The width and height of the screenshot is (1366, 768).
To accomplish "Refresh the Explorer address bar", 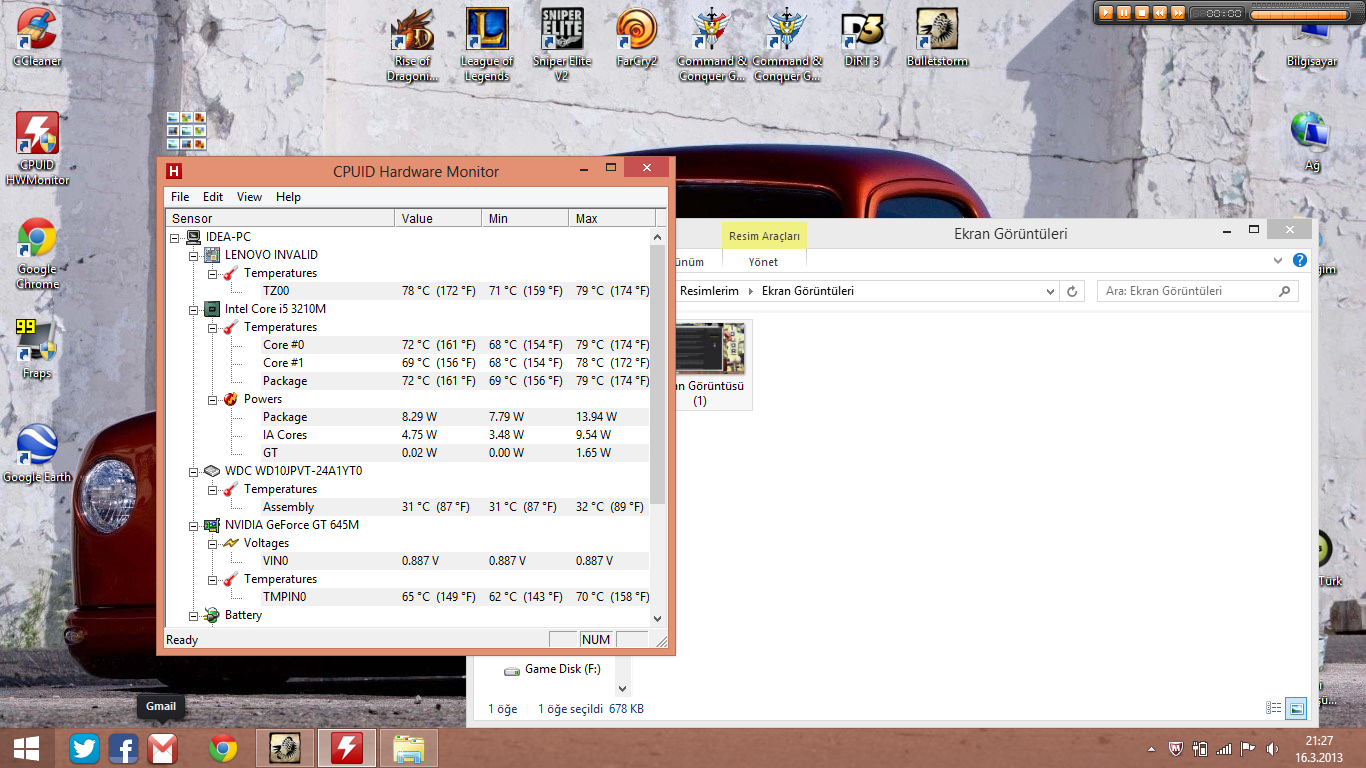I will (x=1072, y=291).
